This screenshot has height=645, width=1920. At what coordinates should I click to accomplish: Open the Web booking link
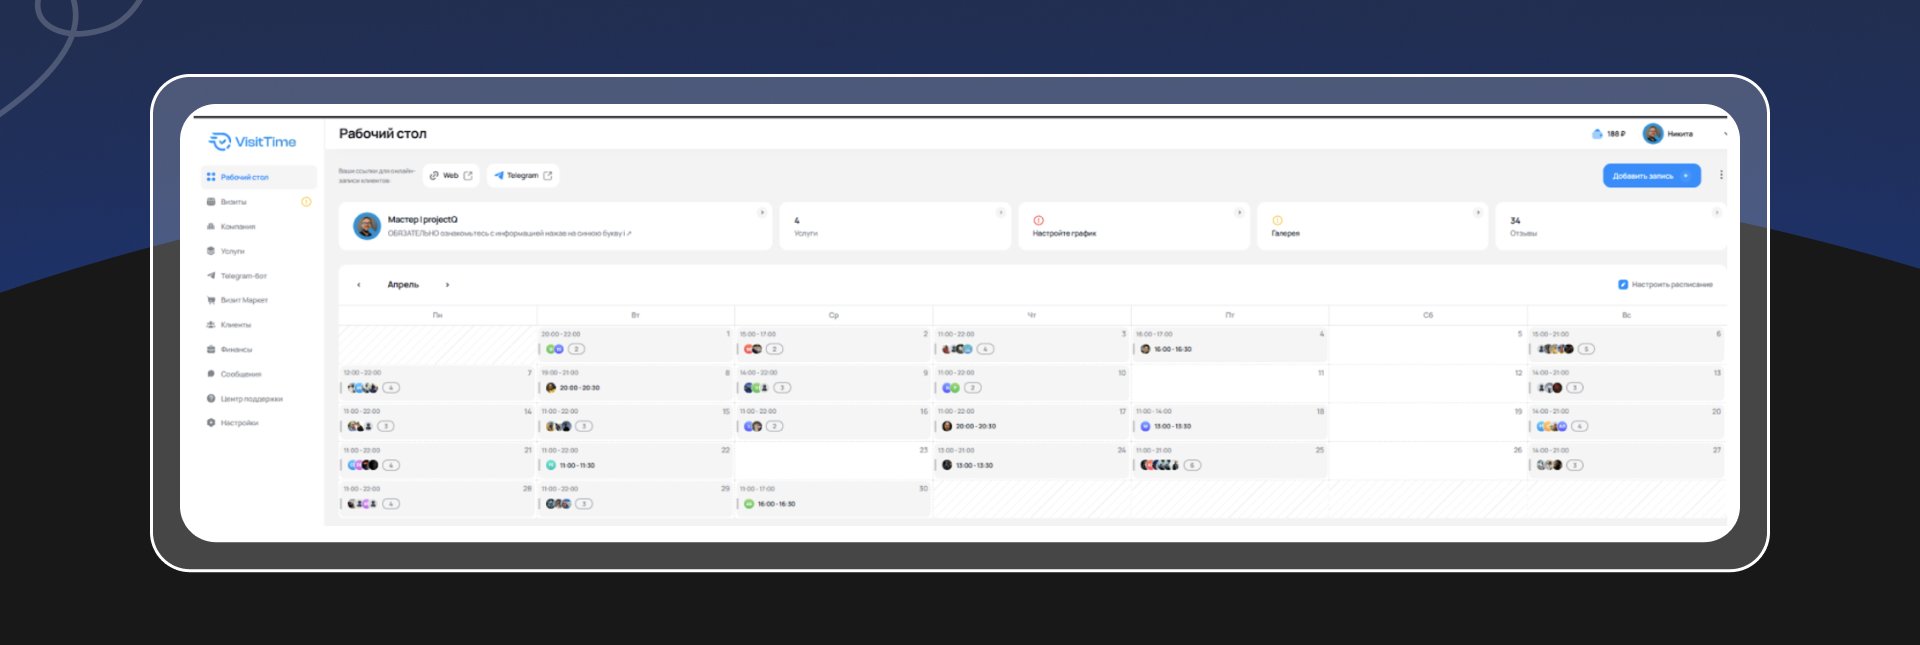tap(451, 175)
